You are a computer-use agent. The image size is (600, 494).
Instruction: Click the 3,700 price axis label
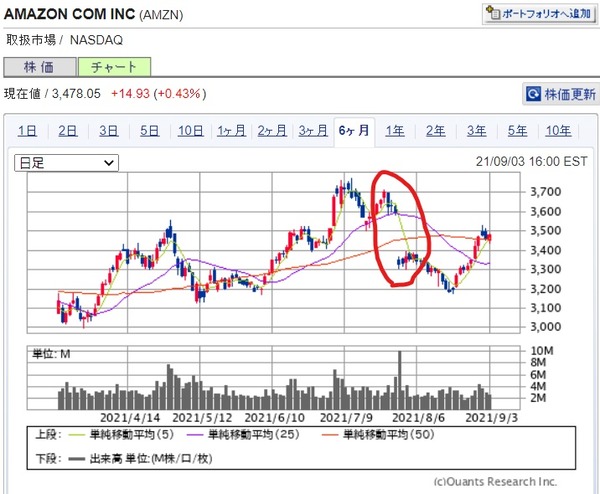click(x=546, y=192)
